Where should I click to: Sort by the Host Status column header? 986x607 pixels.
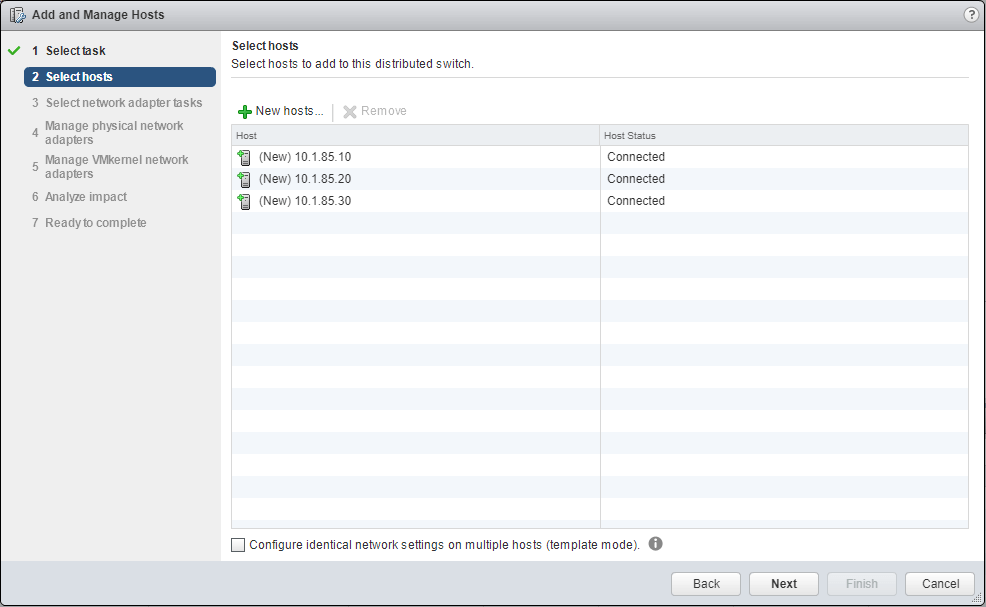point(784,135)
